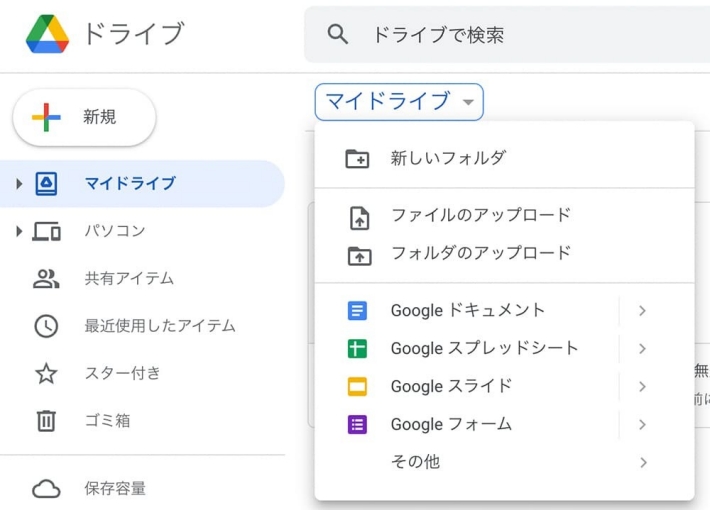Open パソコン in the sidebar
The image size is (710, 510).
point(142,231)
